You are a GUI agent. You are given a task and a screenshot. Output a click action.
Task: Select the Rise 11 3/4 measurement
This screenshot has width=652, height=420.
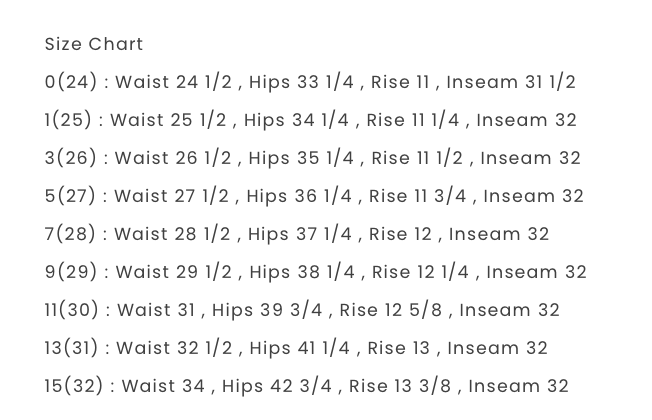tap(417, 196)
